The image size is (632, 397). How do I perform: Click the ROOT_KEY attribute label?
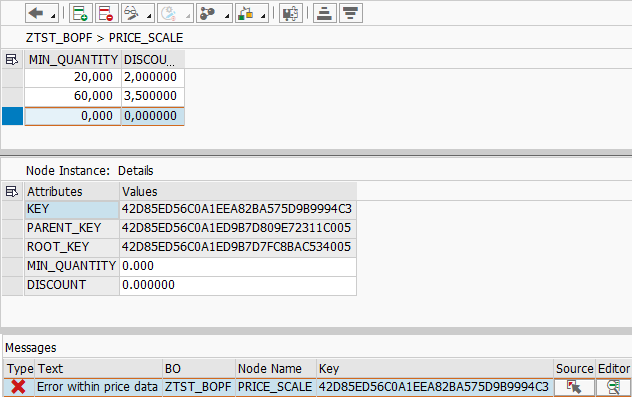pos(72,247)
